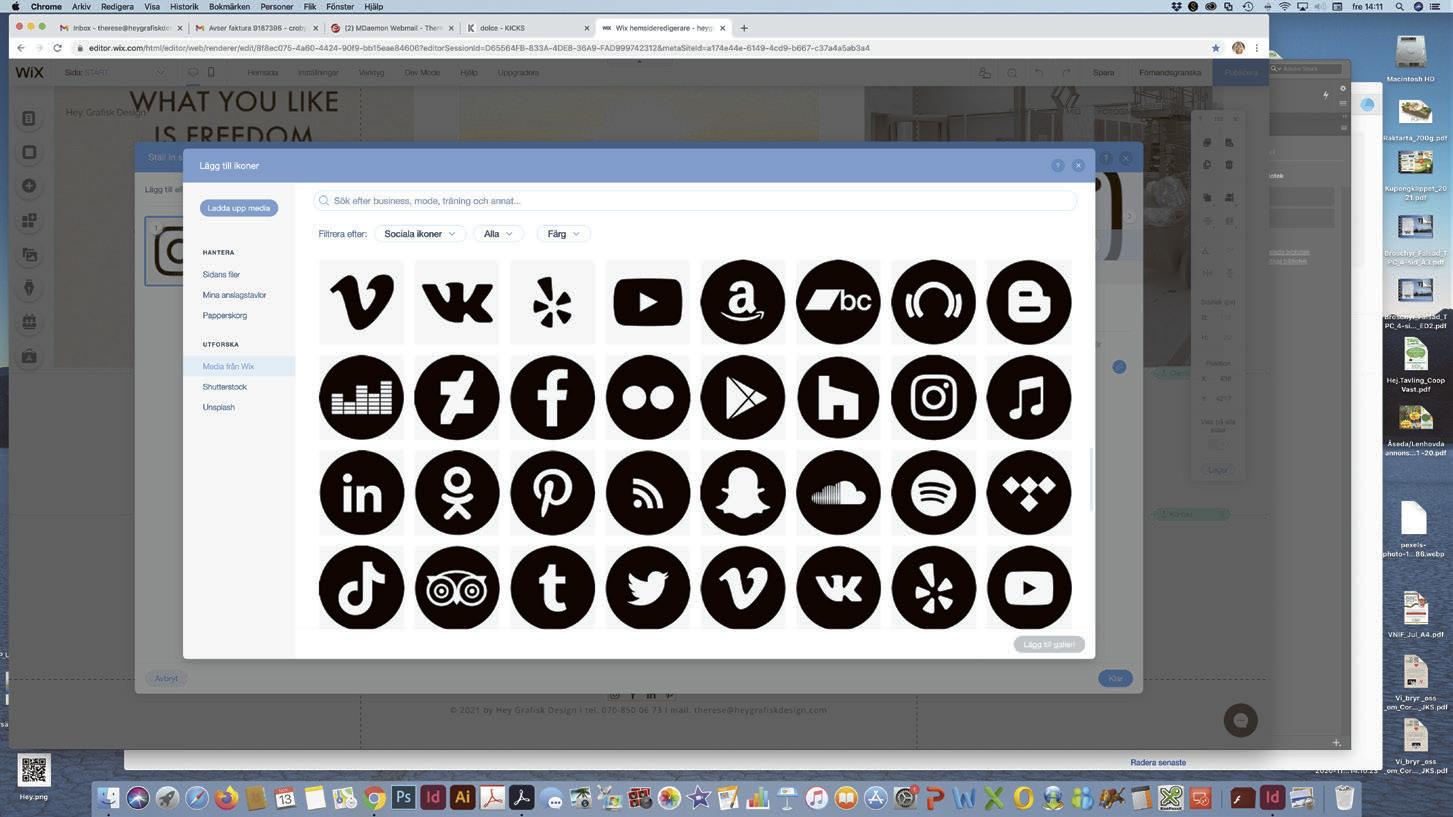Open help in Lägg till ikoner dialog
Viewport: 1453px width, 817px height.
pyautogui.click(x=1057, y=166)
